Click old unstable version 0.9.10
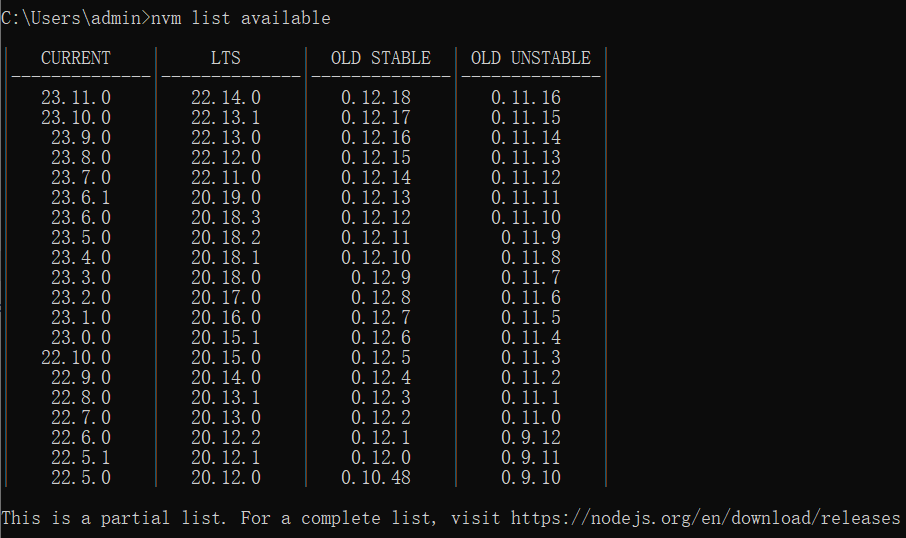Viewport: 906px width, 538px height. tap(531, 478)
